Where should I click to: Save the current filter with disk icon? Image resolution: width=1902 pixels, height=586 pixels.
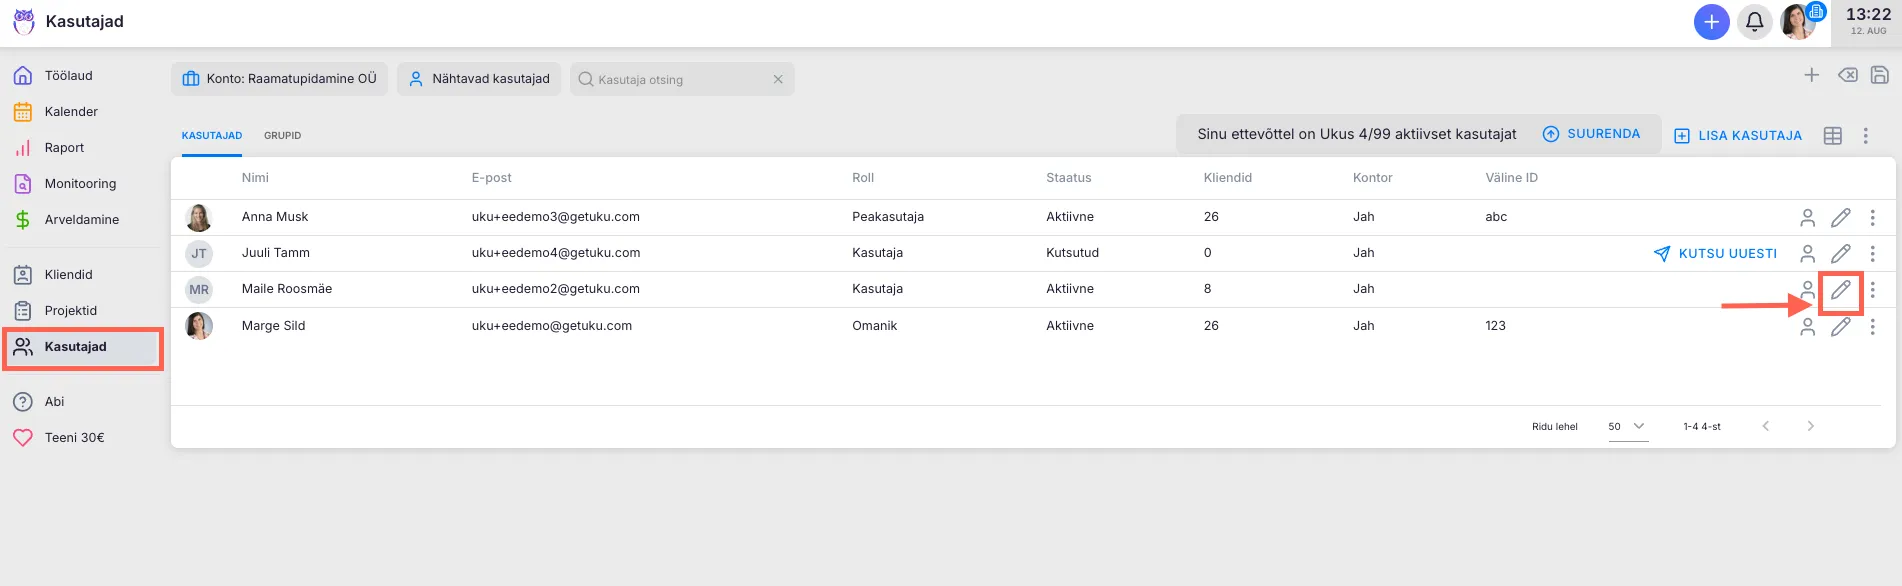[1879, 75]
